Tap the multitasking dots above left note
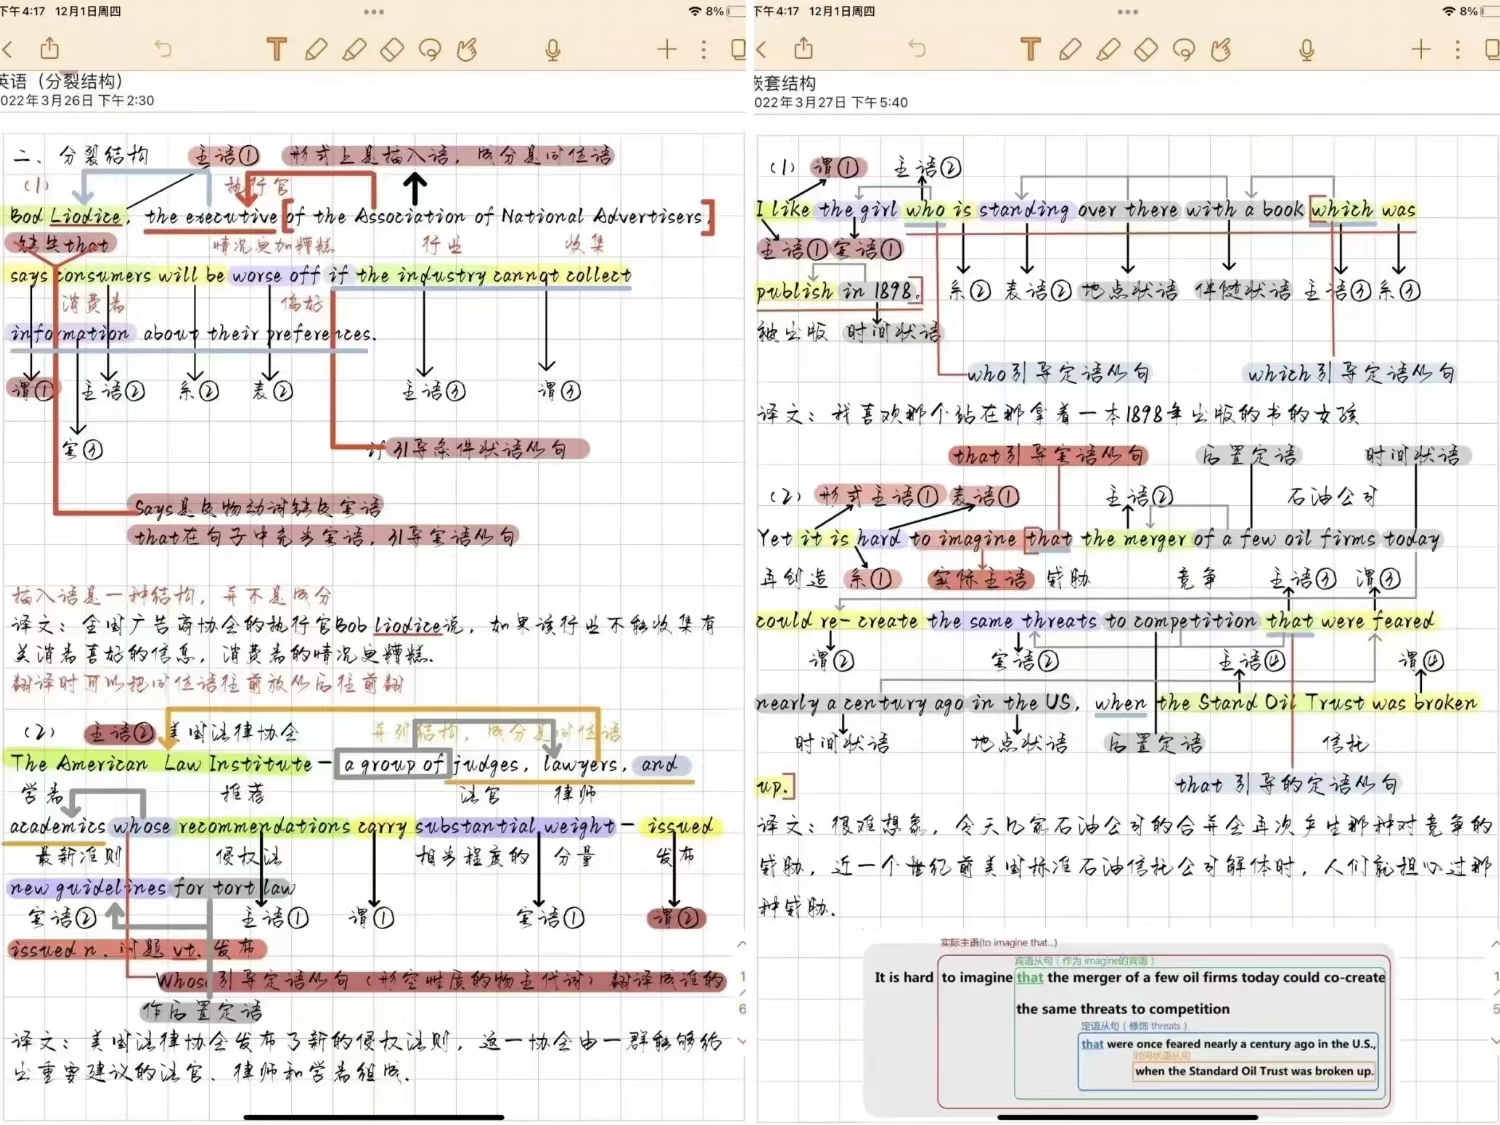The width and height of the screenshot is (1500, 1125). click(374, 12)
